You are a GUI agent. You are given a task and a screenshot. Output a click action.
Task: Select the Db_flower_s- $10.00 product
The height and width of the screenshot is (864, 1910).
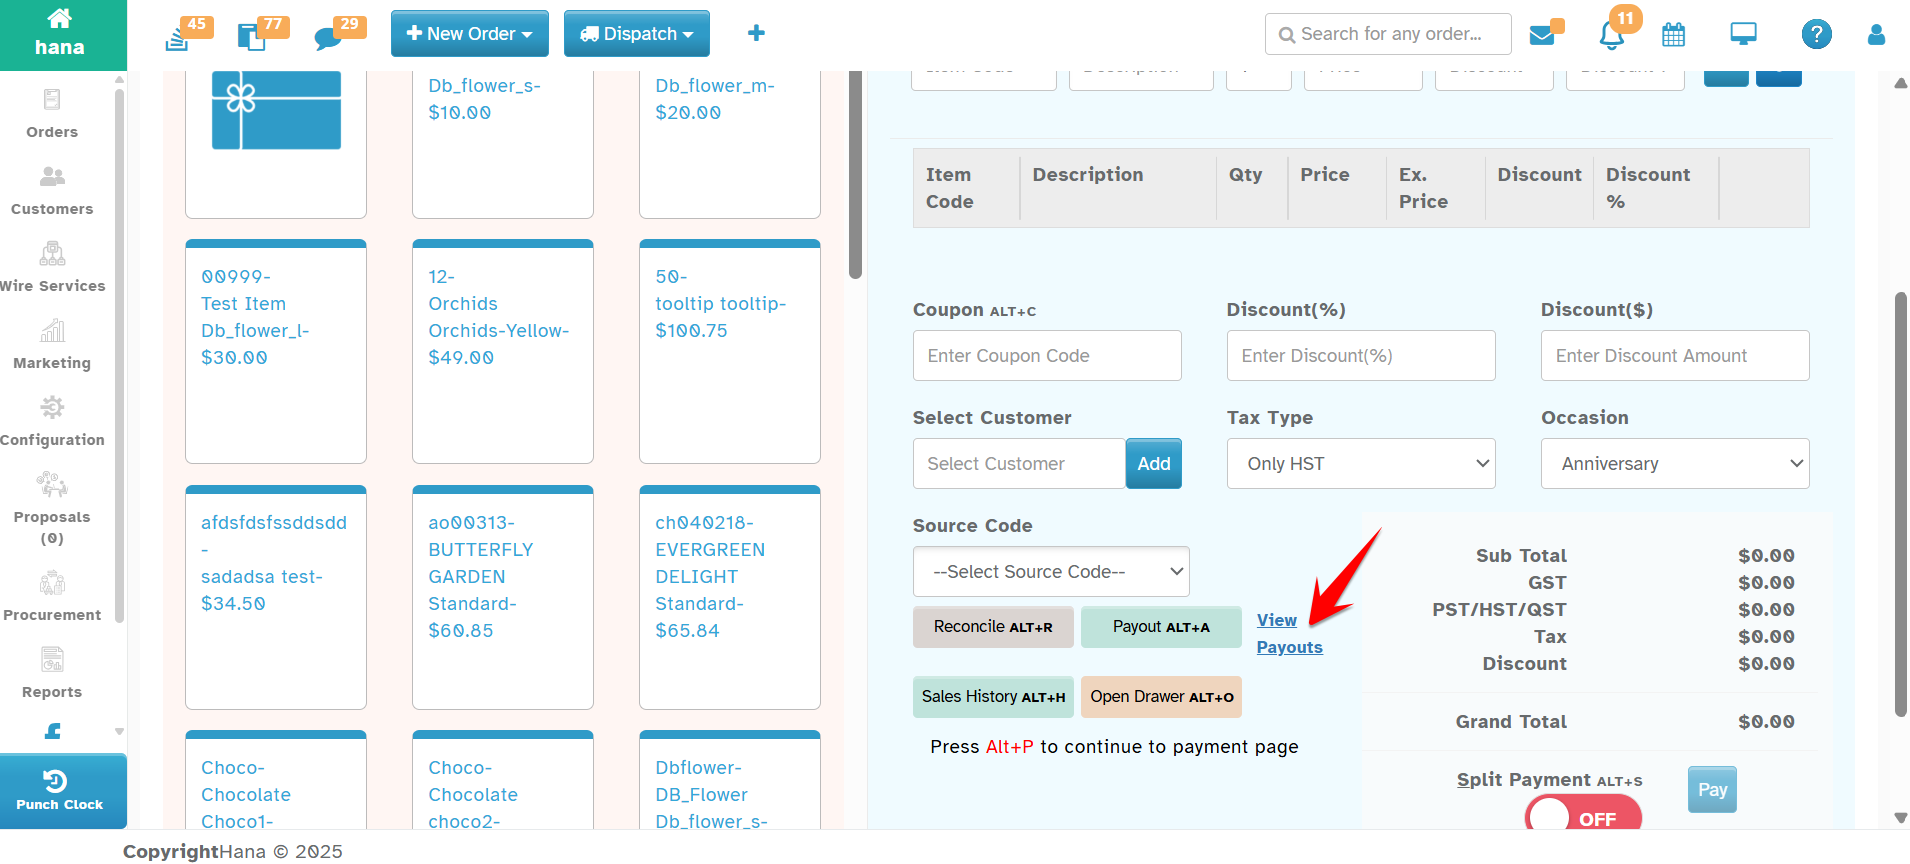pos(503,143)
